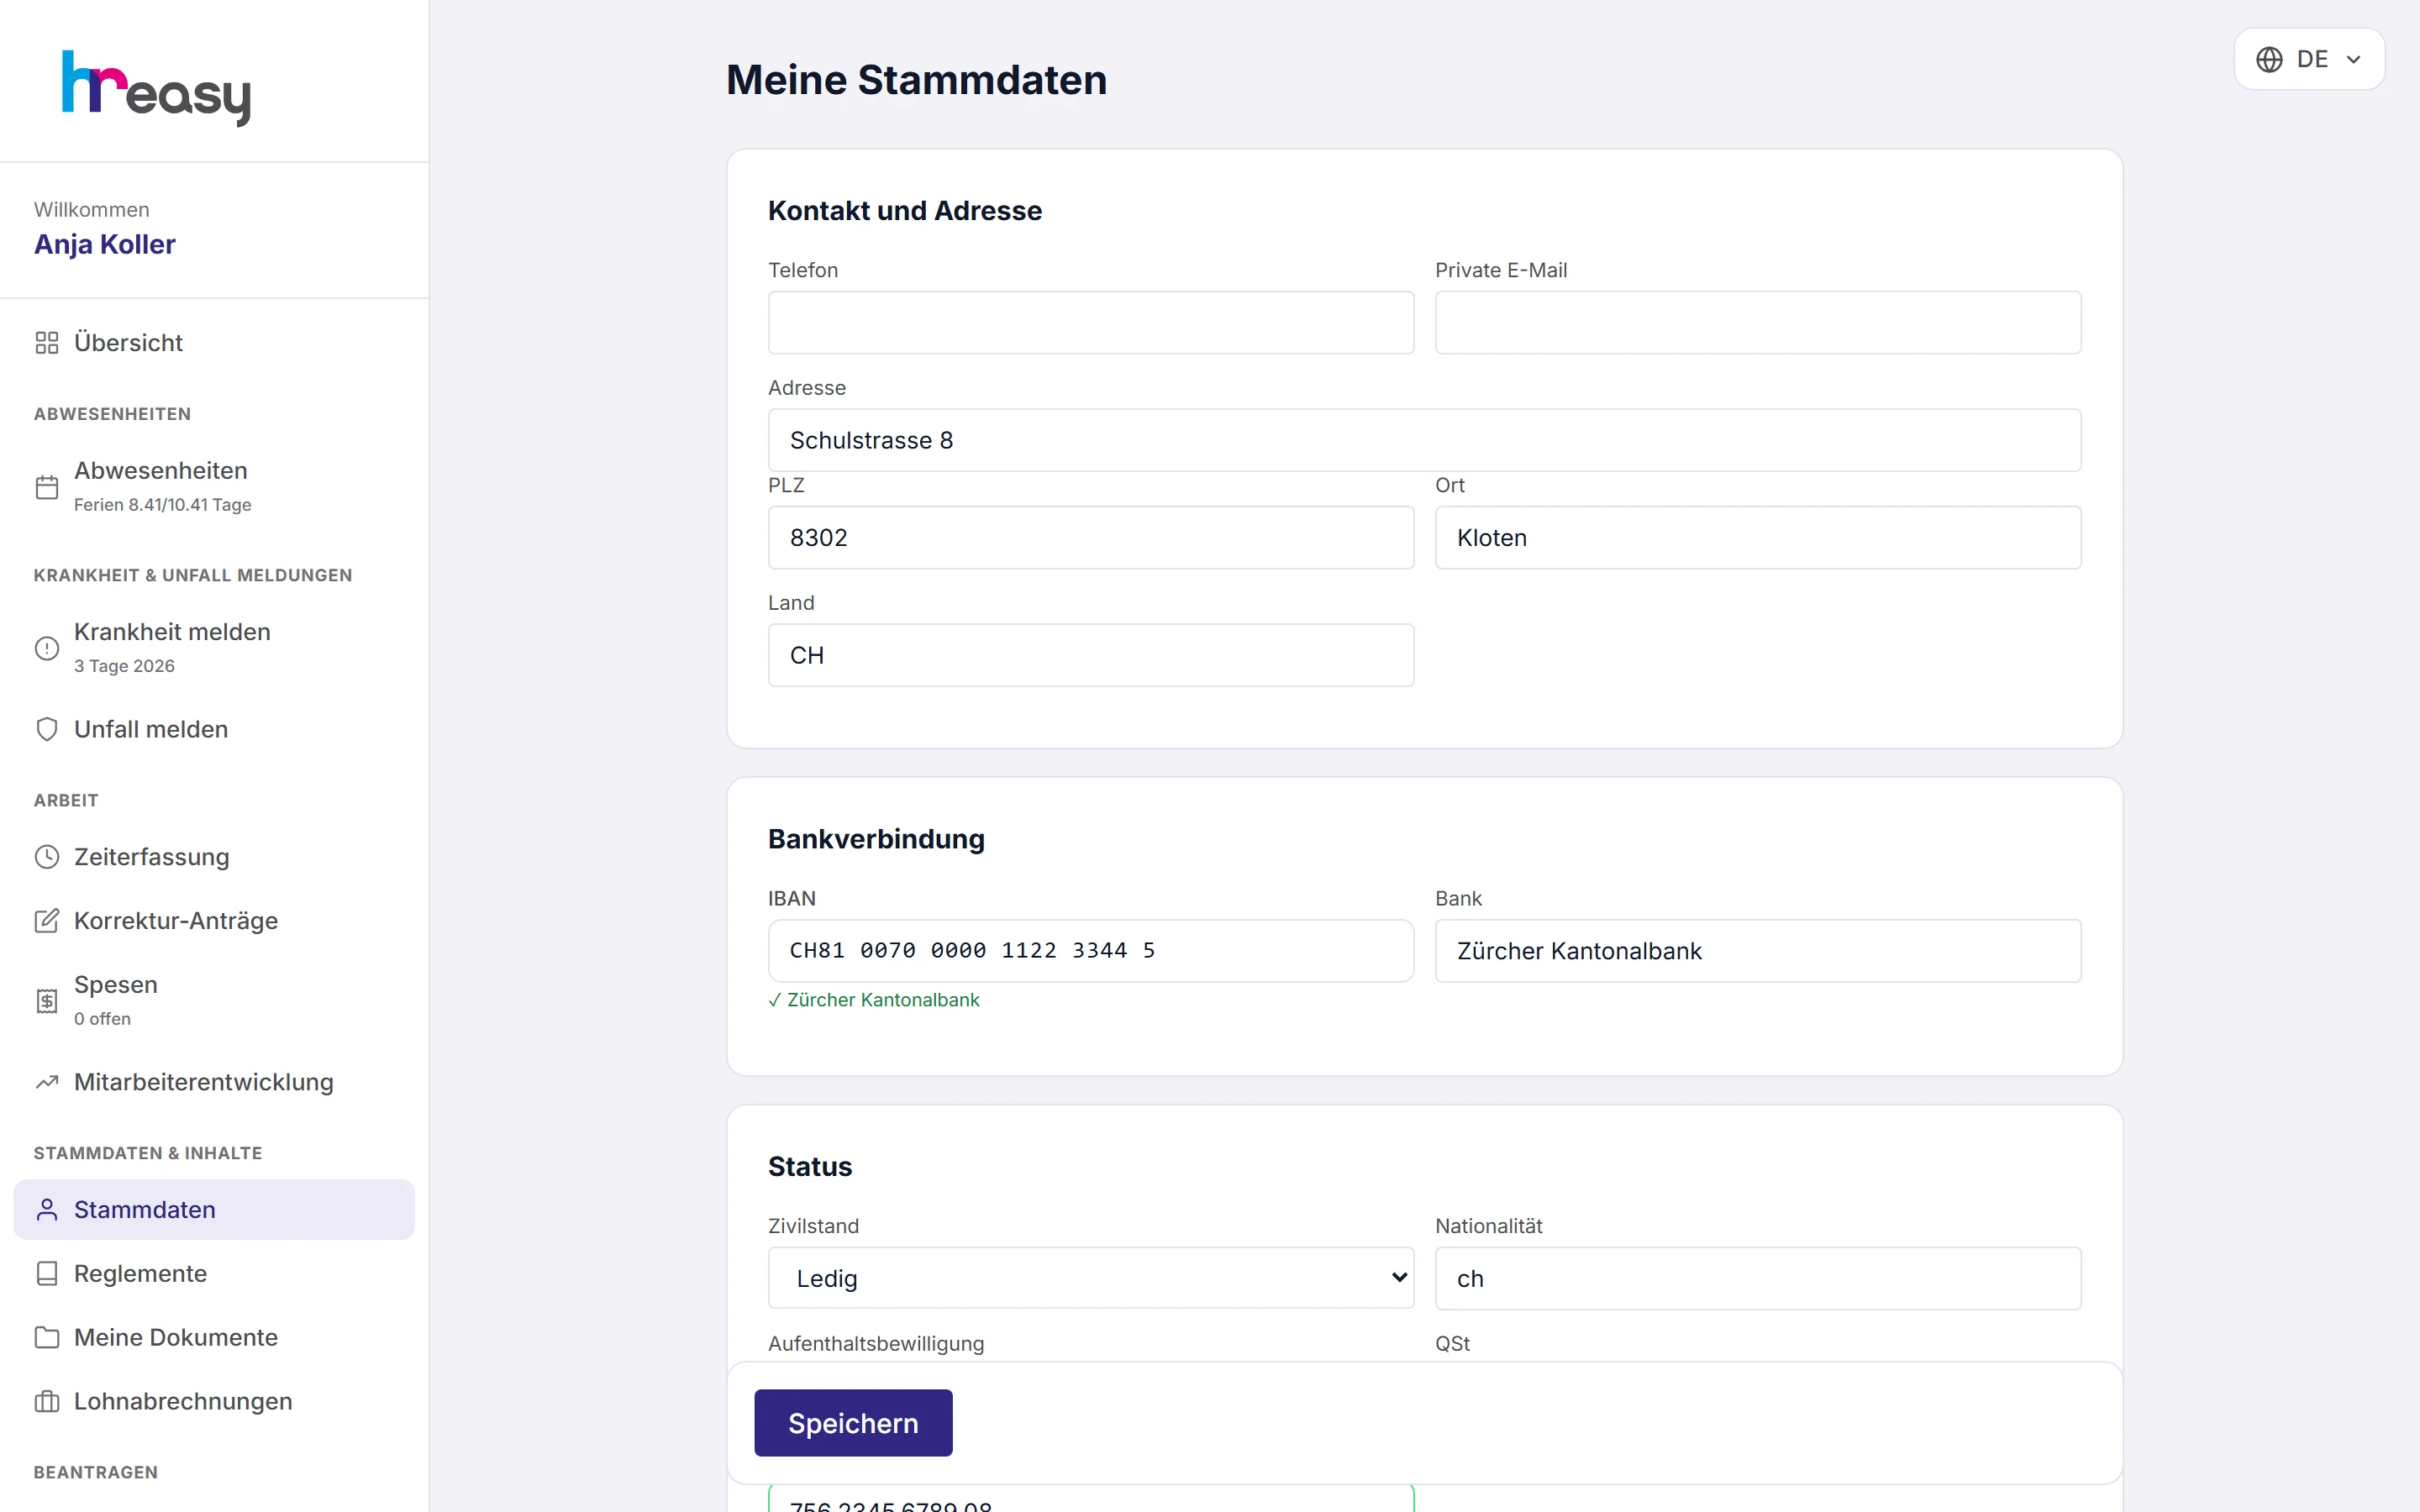Click the Meine Dokumente folder icon
This screenshot has width=2420, height=1512.
pyautogui.click(x=47, y=1338)
